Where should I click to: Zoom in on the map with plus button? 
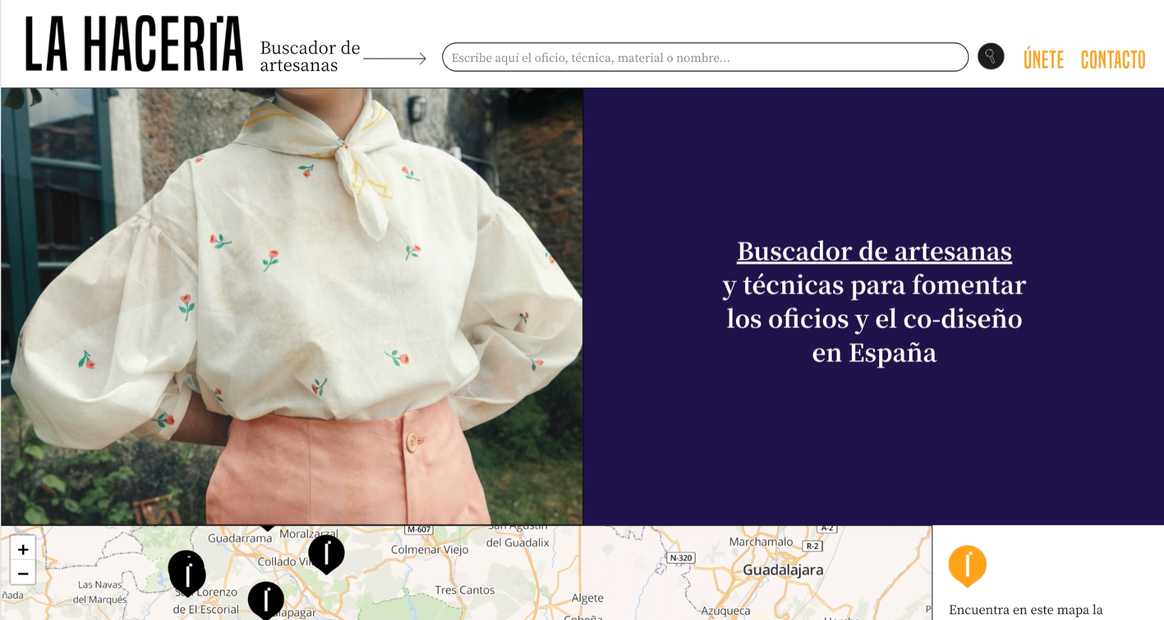(x=23, y=549)
